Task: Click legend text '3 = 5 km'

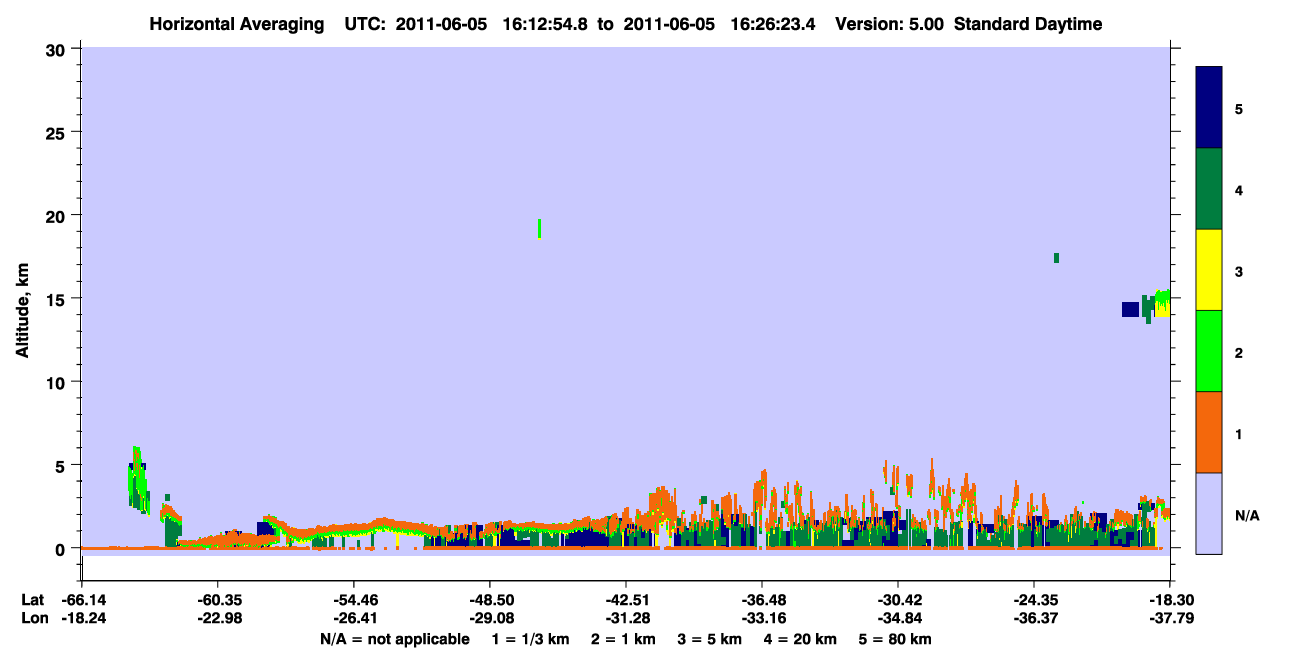Action: [710, 639]
